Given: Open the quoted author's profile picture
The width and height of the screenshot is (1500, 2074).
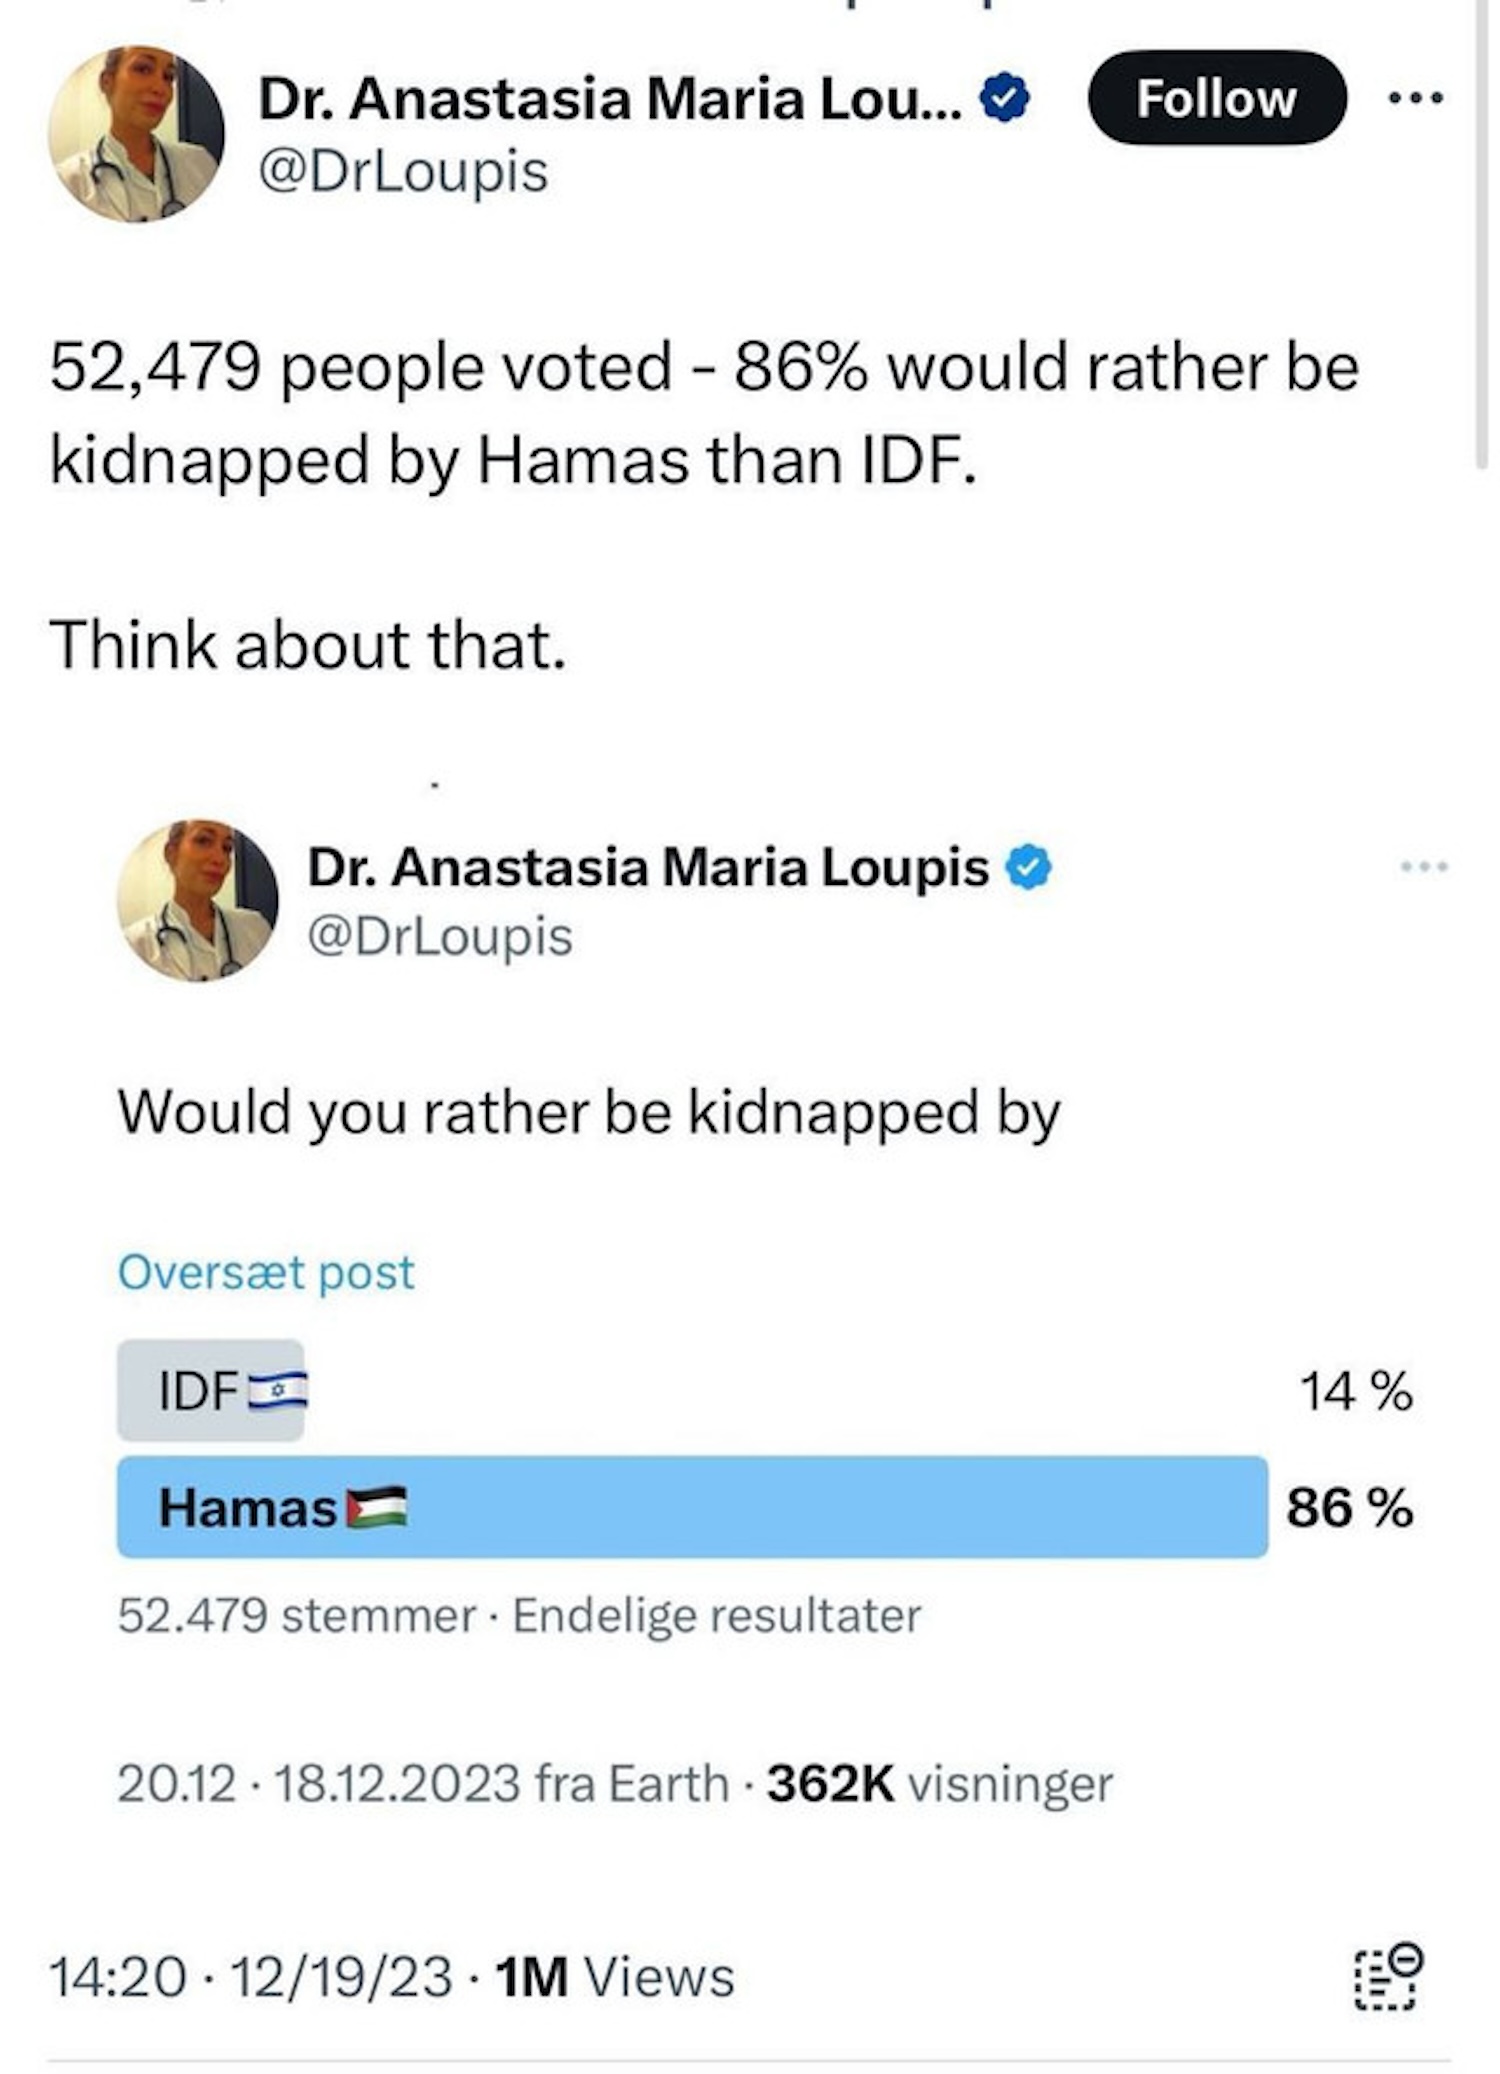Looking at the screenshot, I should click(x=197, y=900).
